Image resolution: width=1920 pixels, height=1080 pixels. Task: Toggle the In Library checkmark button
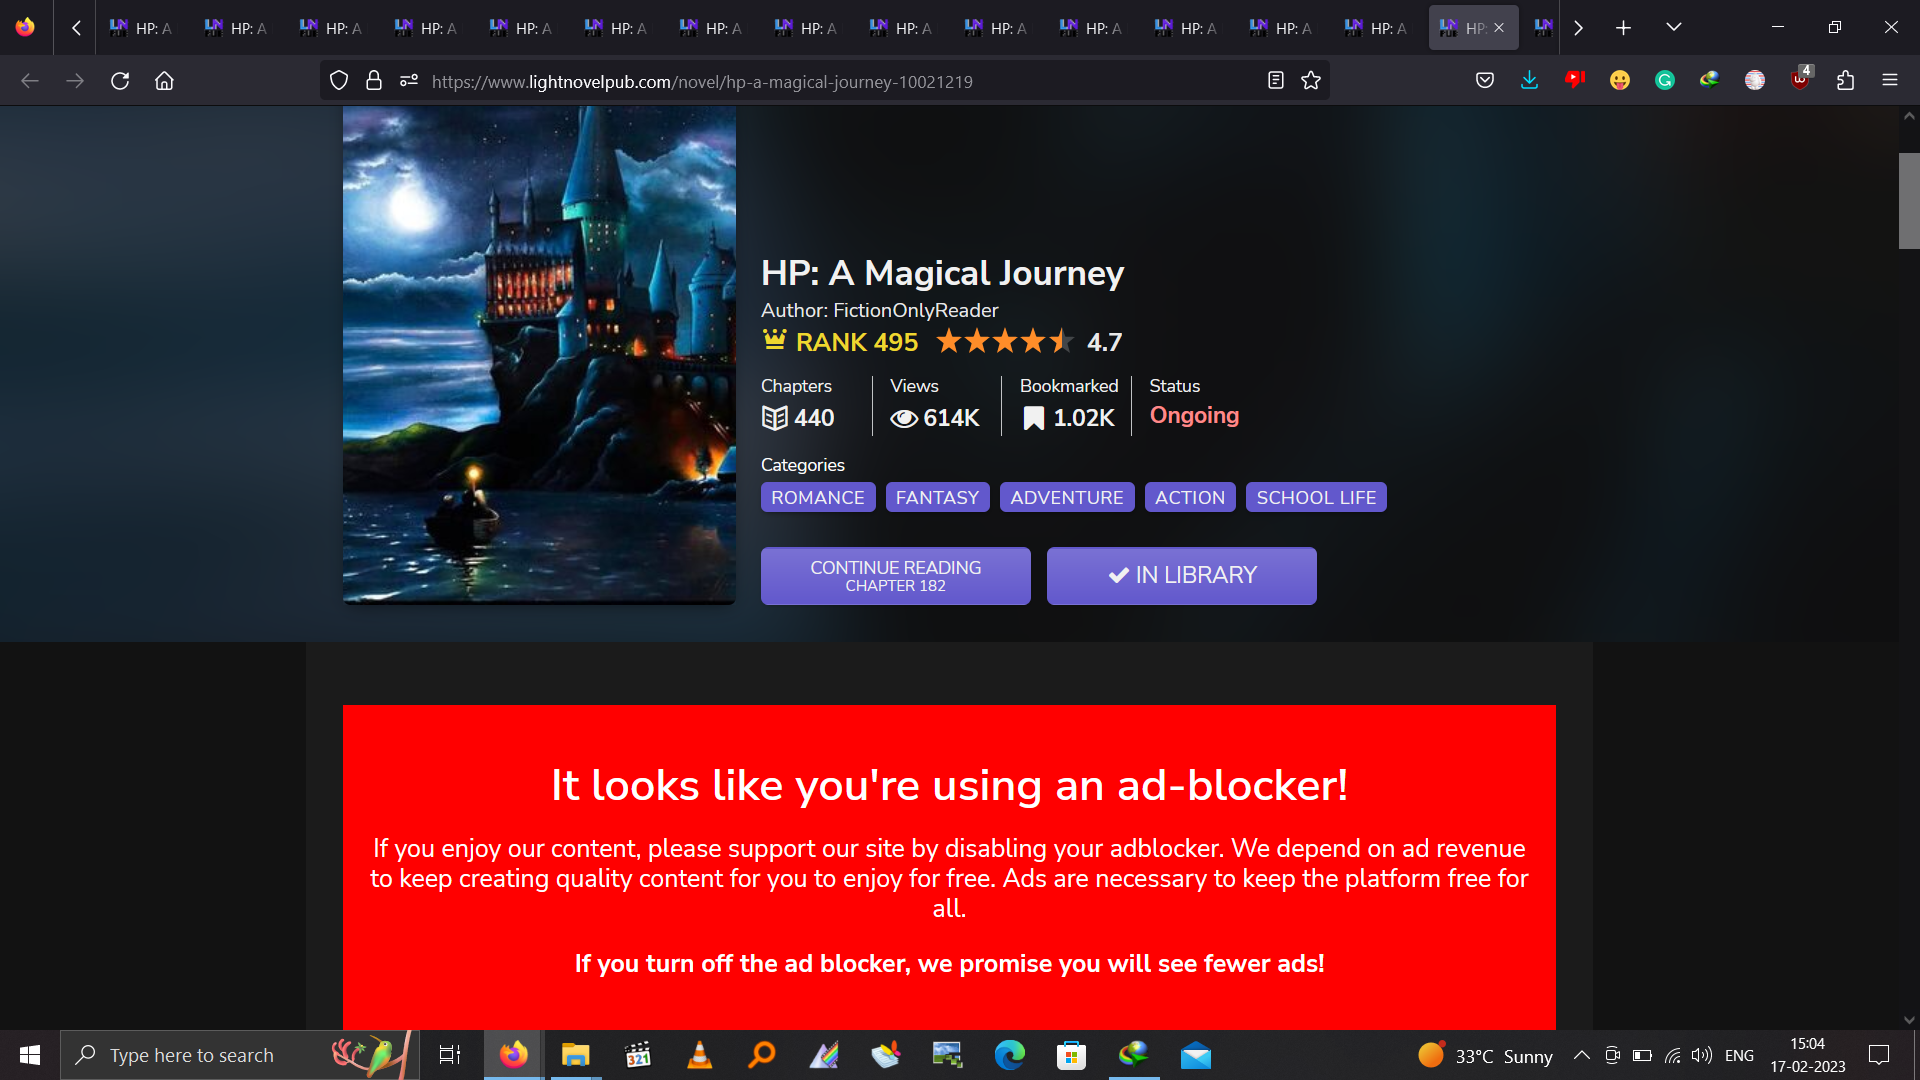coord(1181,575)
